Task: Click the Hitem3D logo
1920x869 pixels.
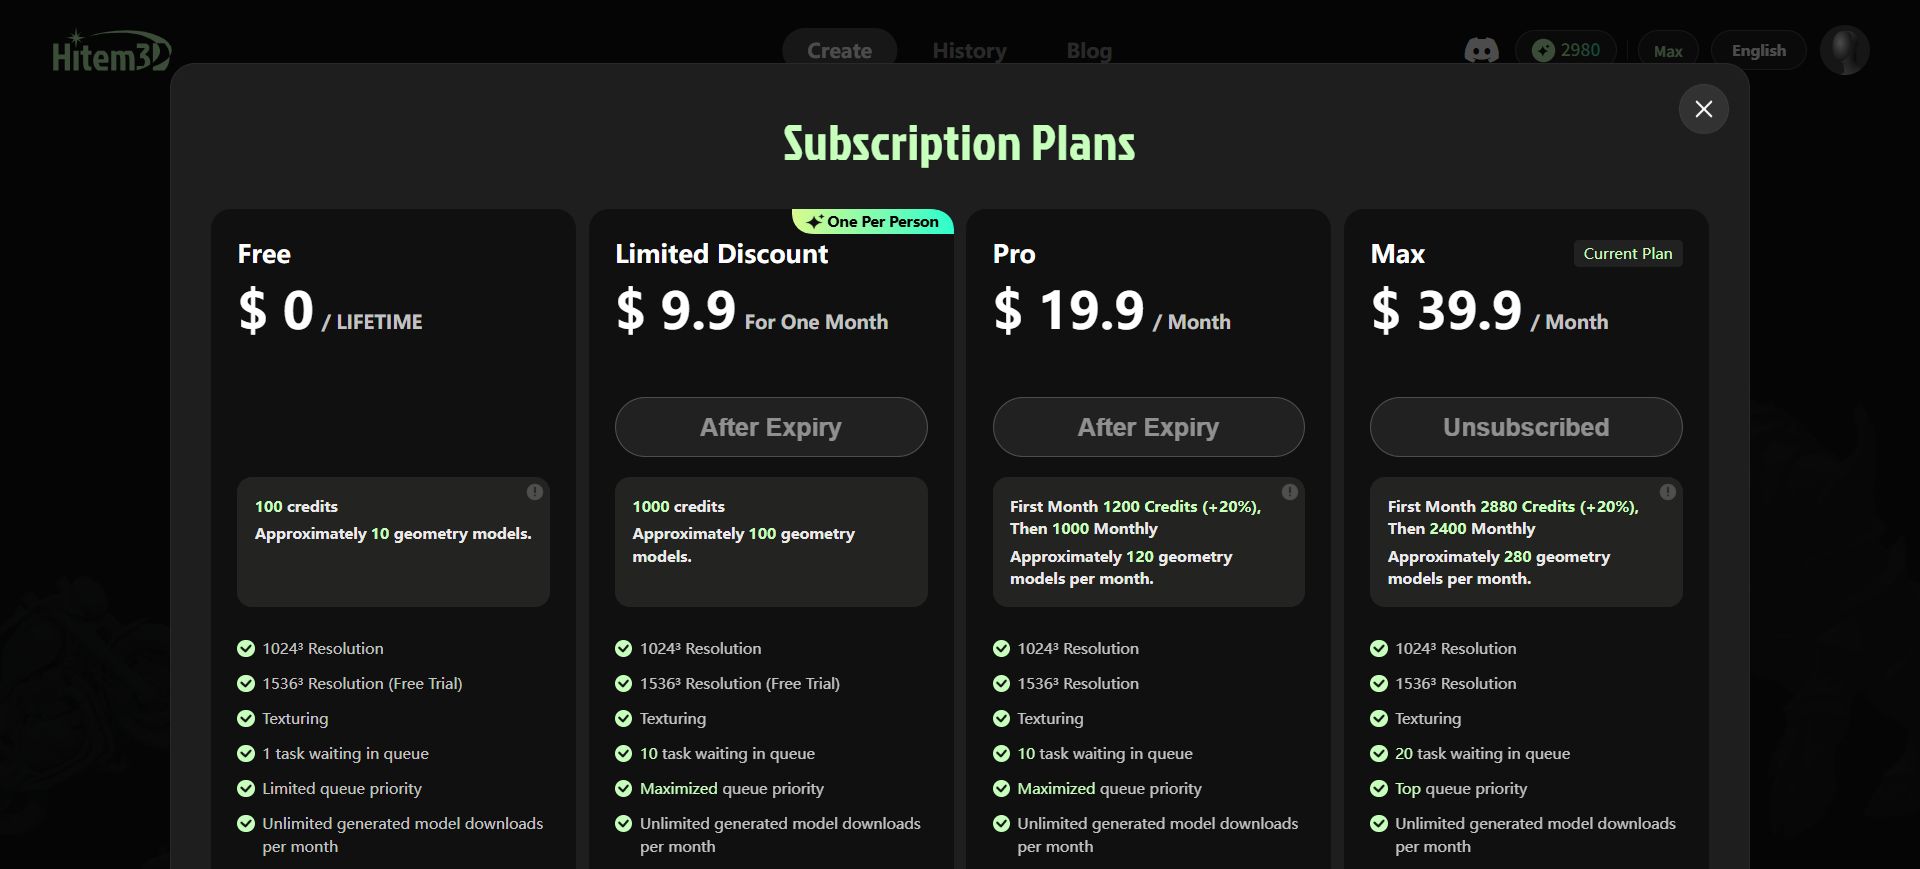Action: click(x=111, y=52)
